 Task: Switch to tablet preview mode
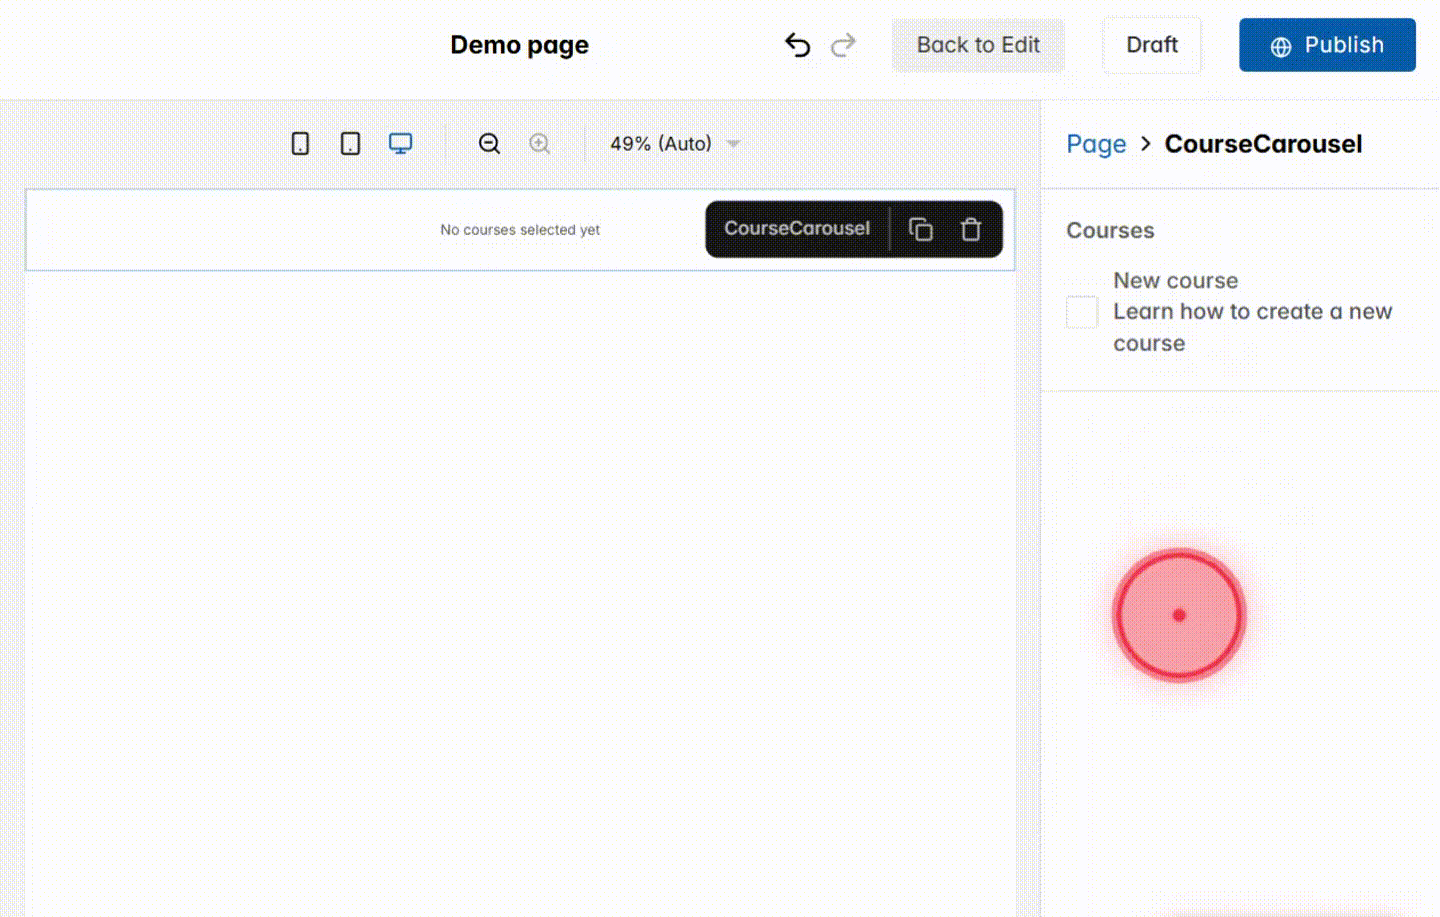[x=350, y=143]
